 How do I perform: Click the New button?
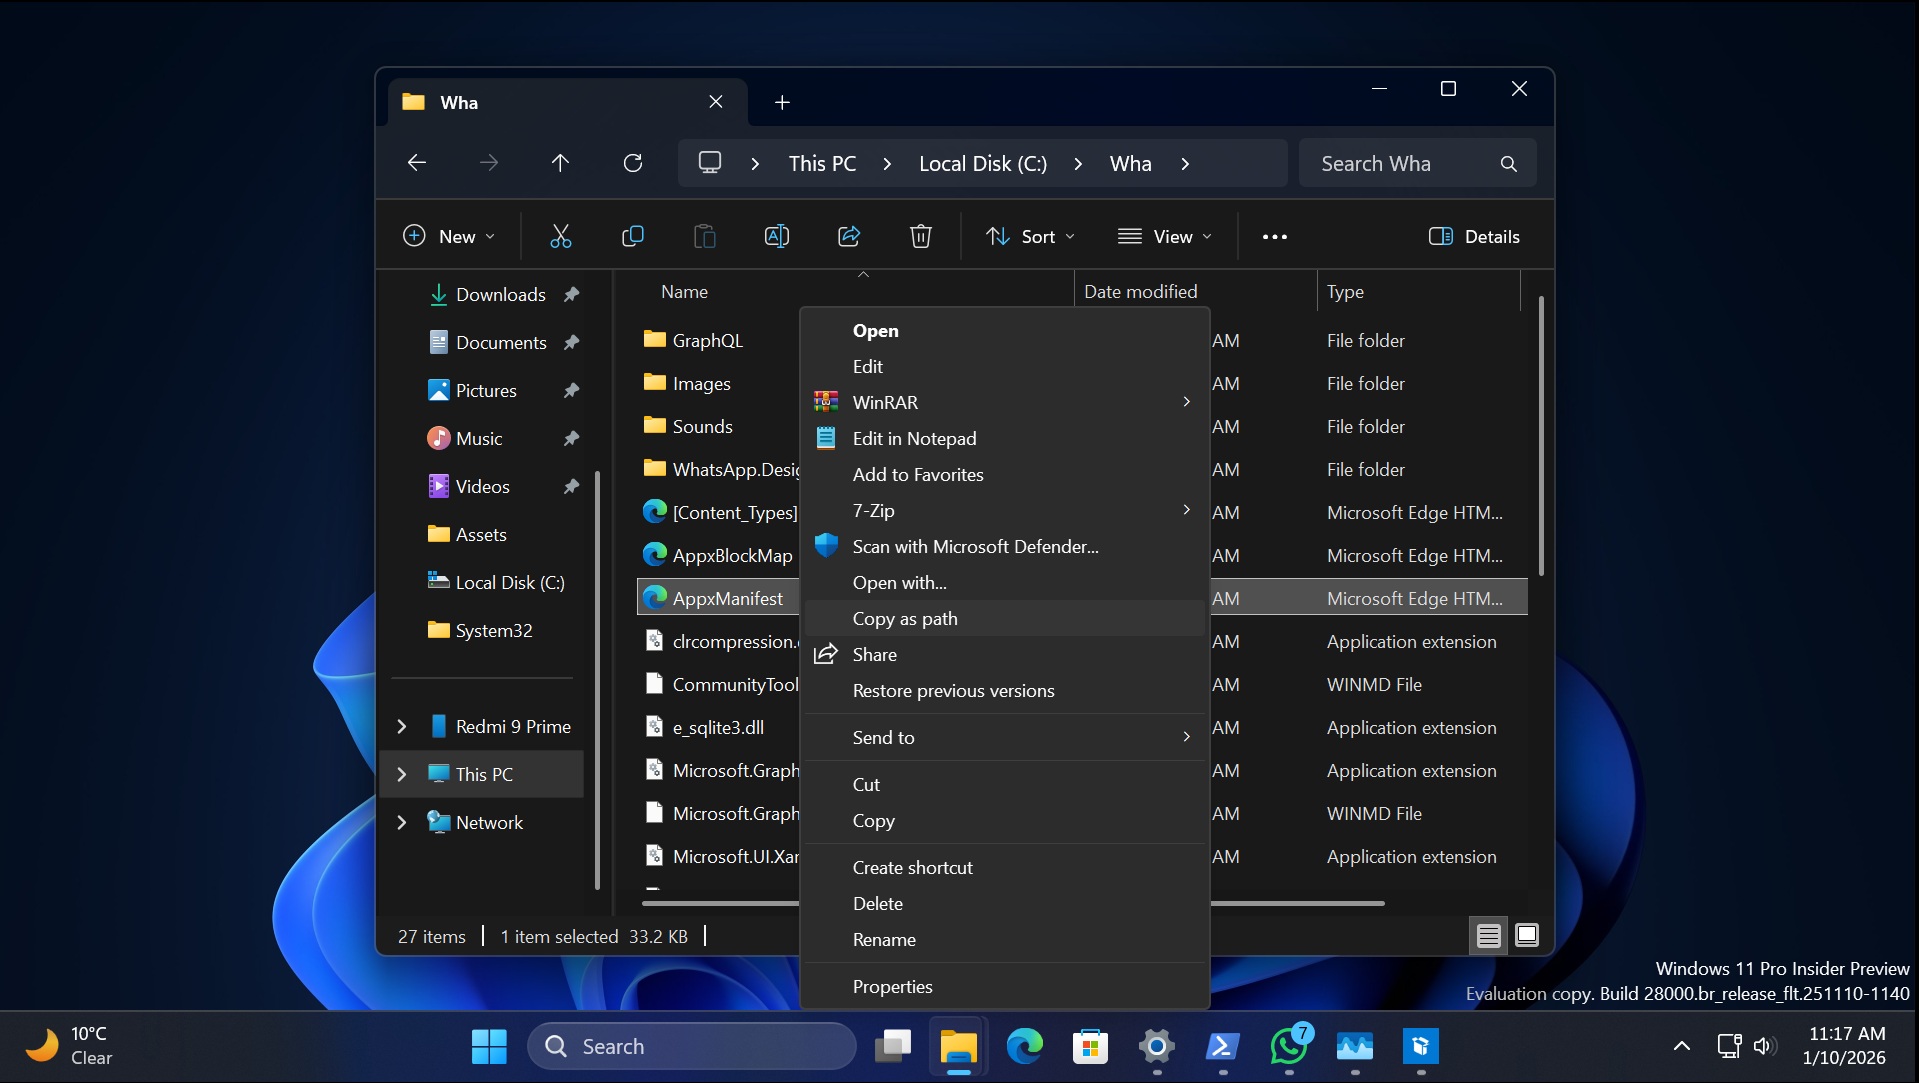pos(448,237)
